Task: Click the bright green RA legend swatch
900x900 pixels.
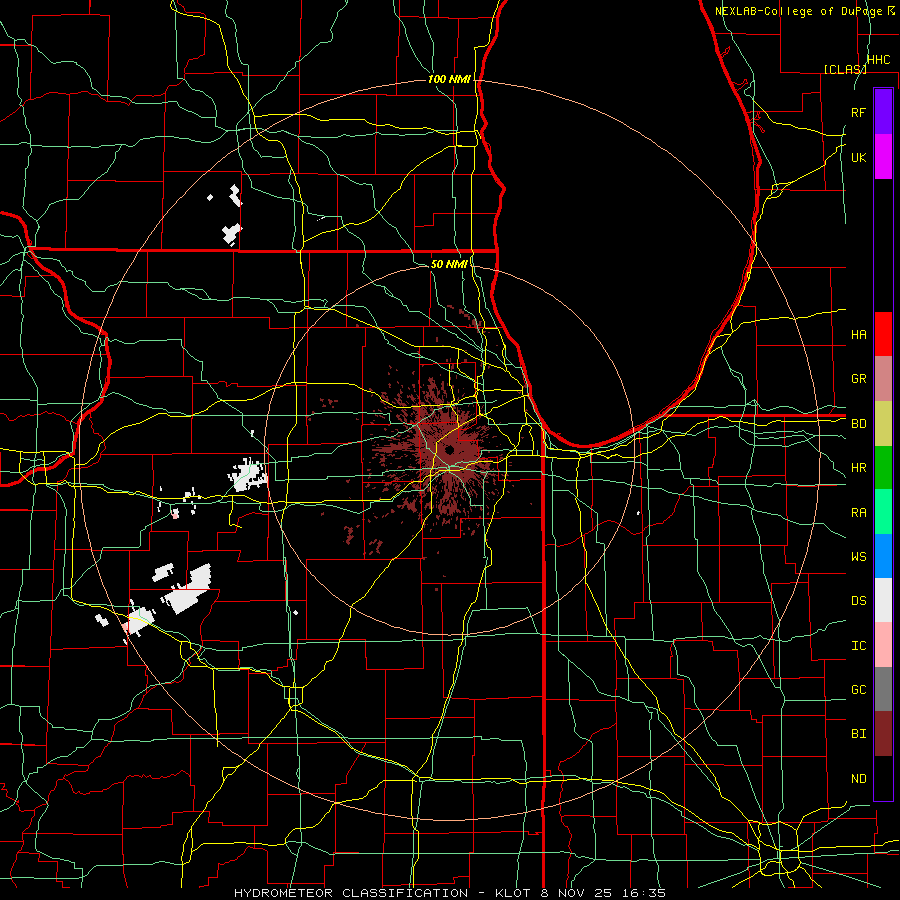Action: tap(883, 511)
